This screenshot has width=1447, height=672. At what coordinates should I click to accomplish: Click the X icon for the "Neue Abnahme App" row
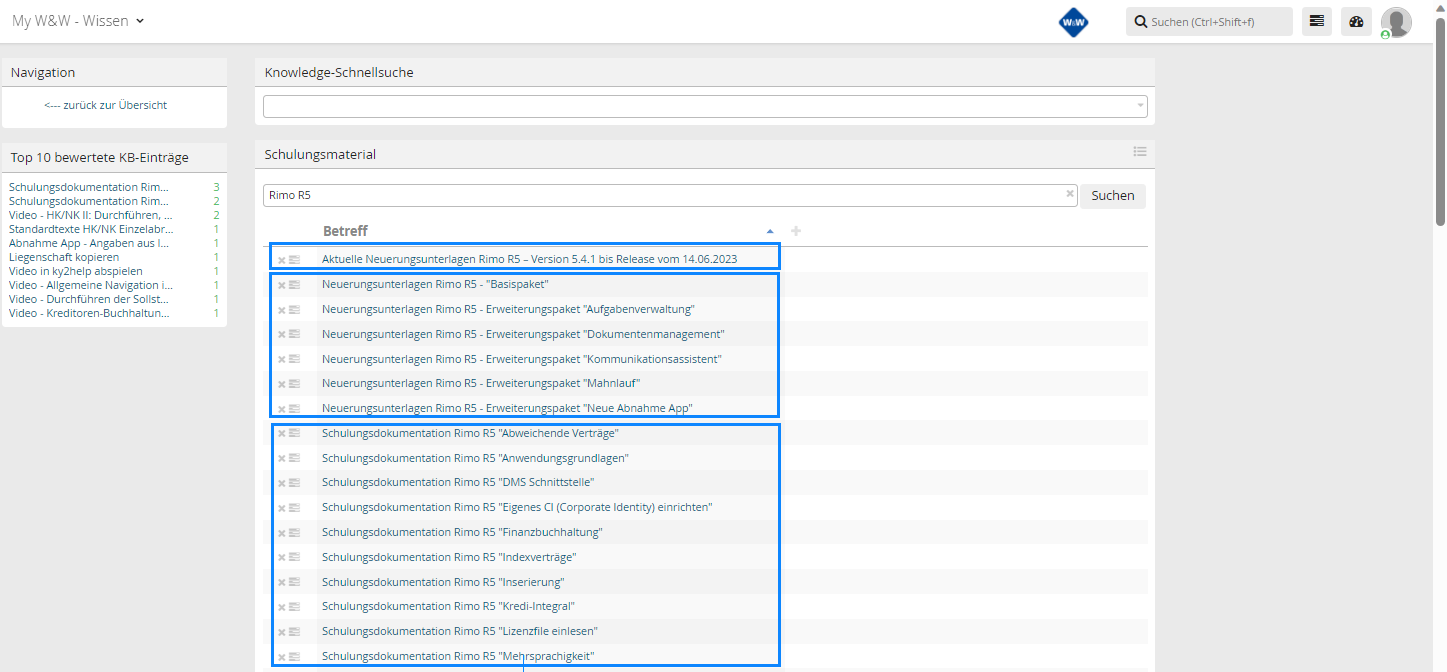[282, 409]
